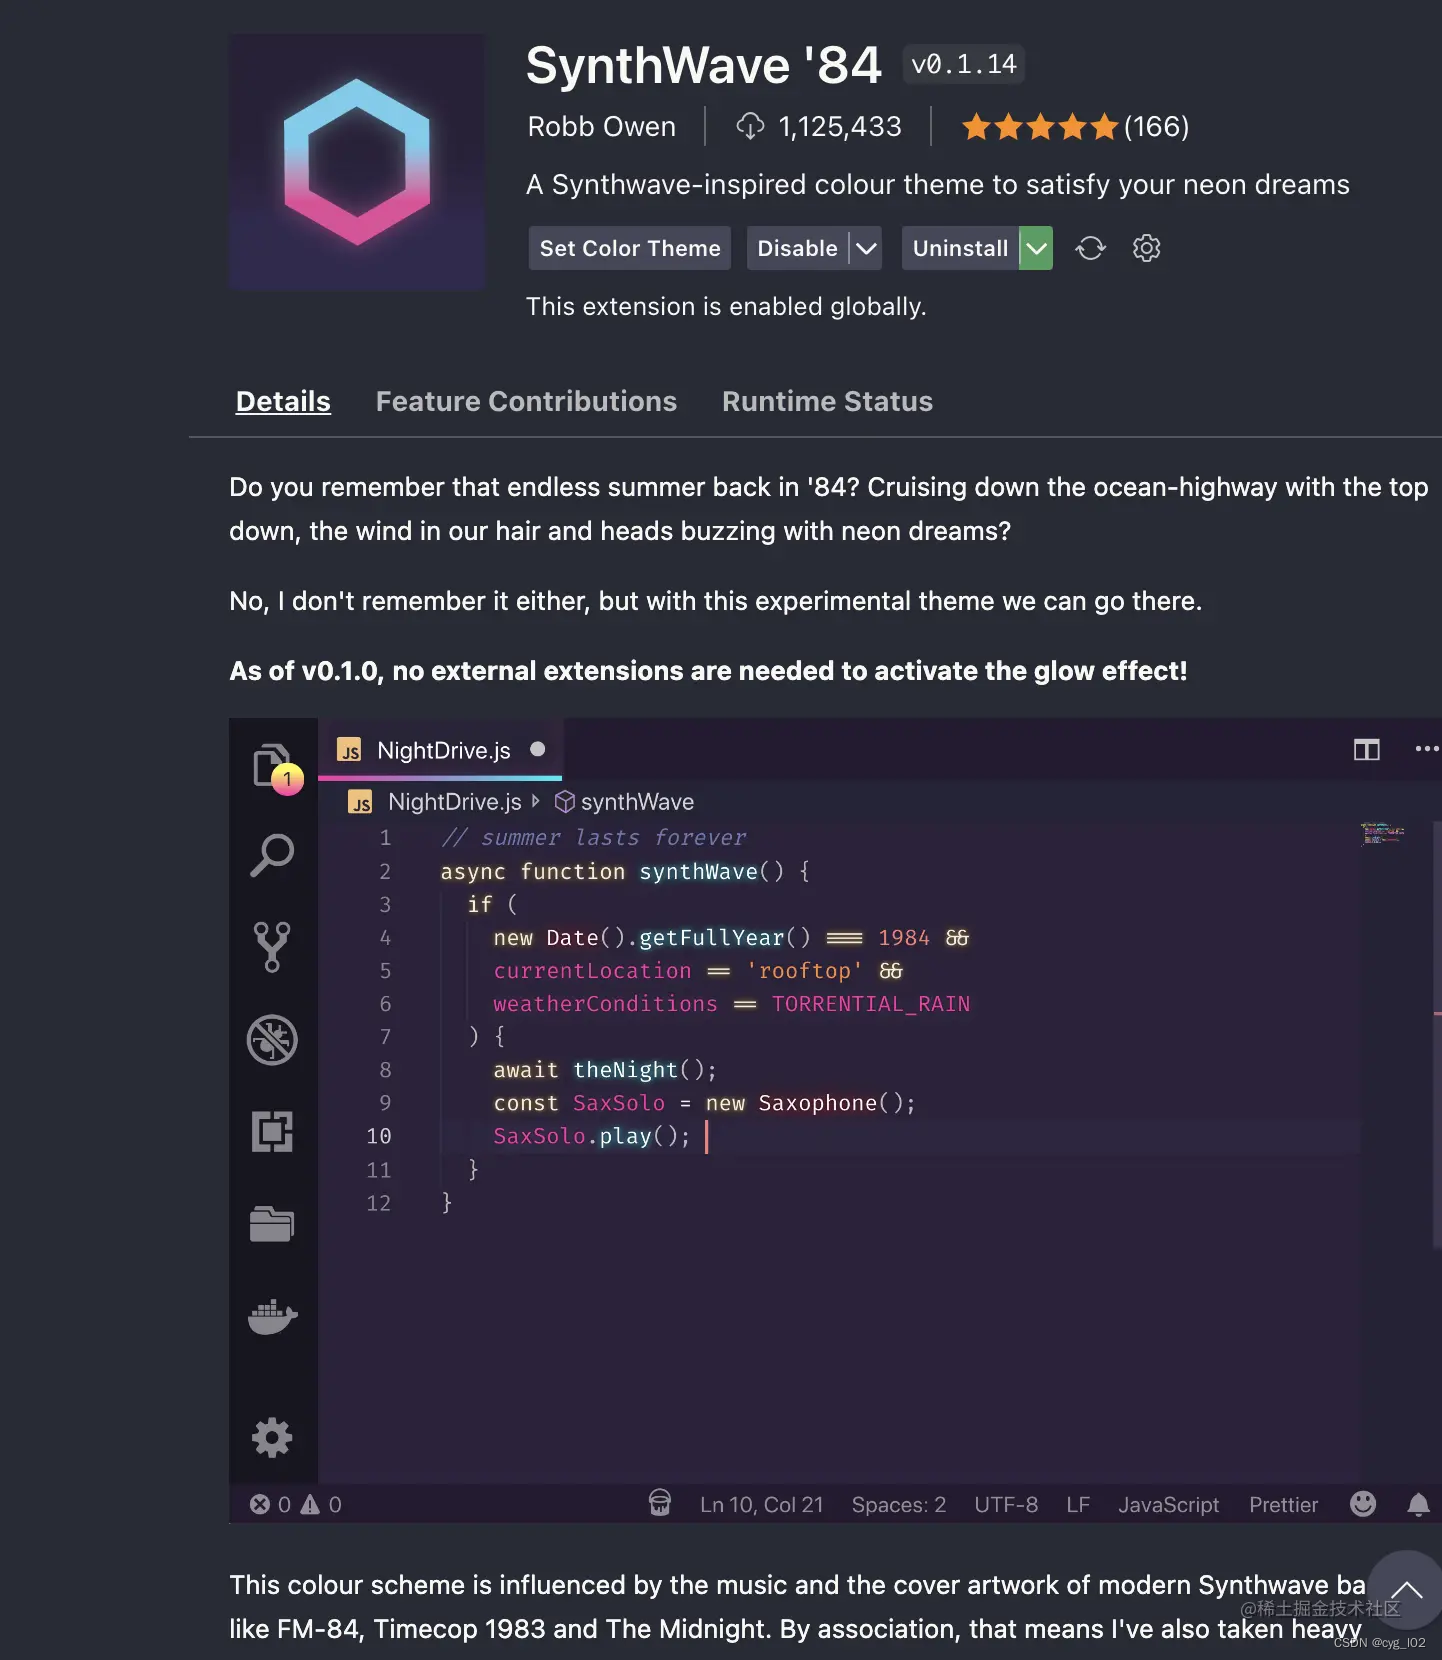Click the Robb Owen publisher link
1442x1660 pixels.
pos(601,127)
